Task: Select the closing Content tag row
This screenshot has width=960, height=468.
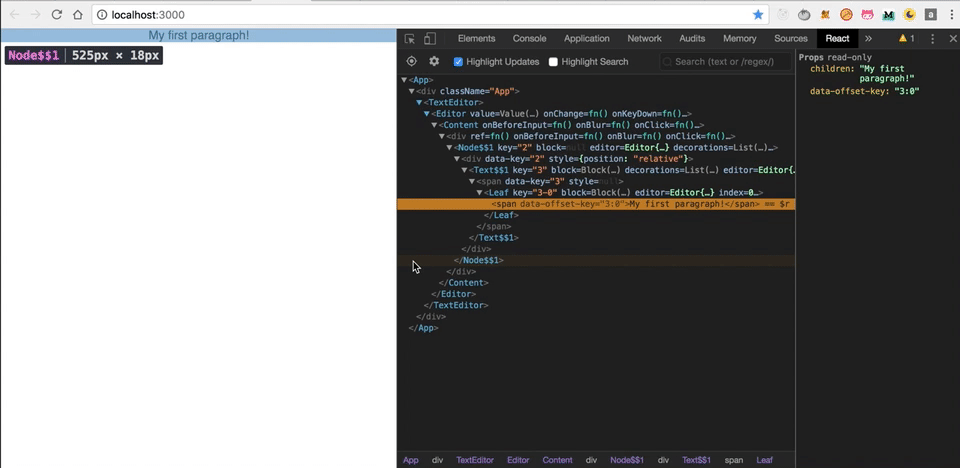Action: pos(596,283)
